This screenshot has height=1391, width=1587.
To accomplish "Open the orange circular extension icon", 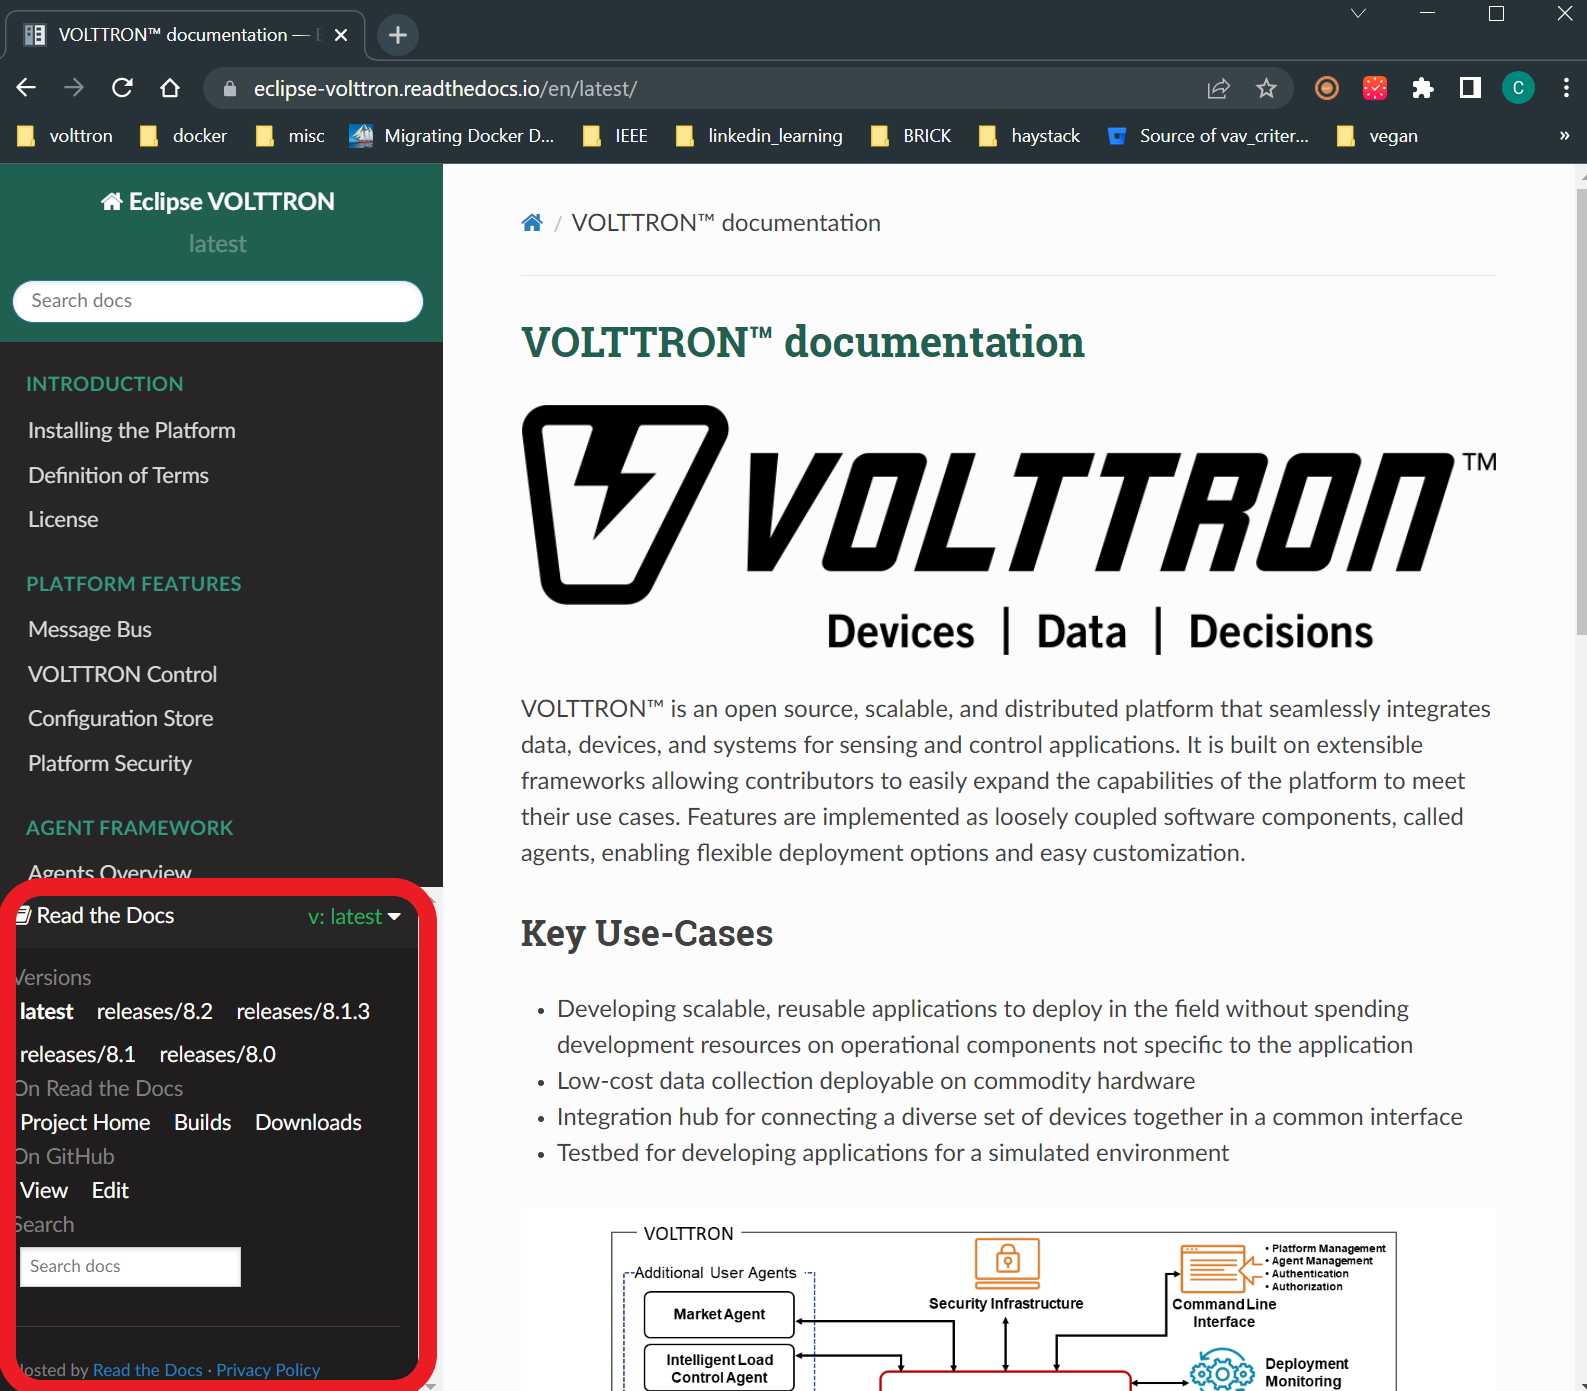I will (x=1327, y=88).
